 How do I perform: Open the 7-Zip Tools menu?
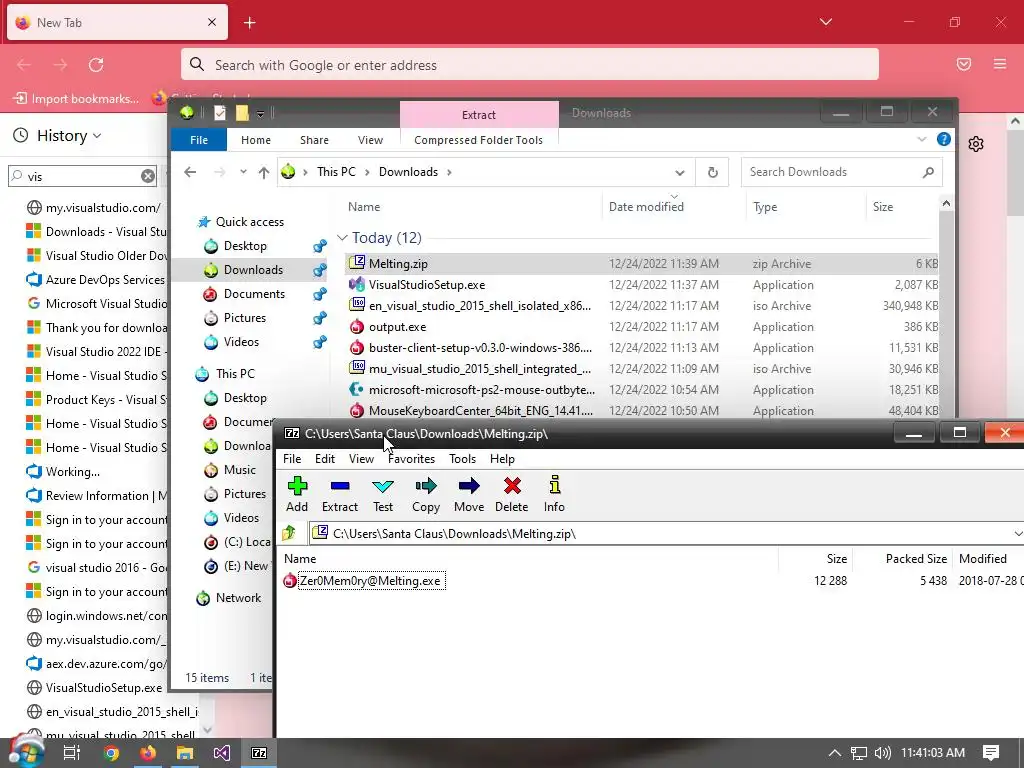click(x=462, y=458)
